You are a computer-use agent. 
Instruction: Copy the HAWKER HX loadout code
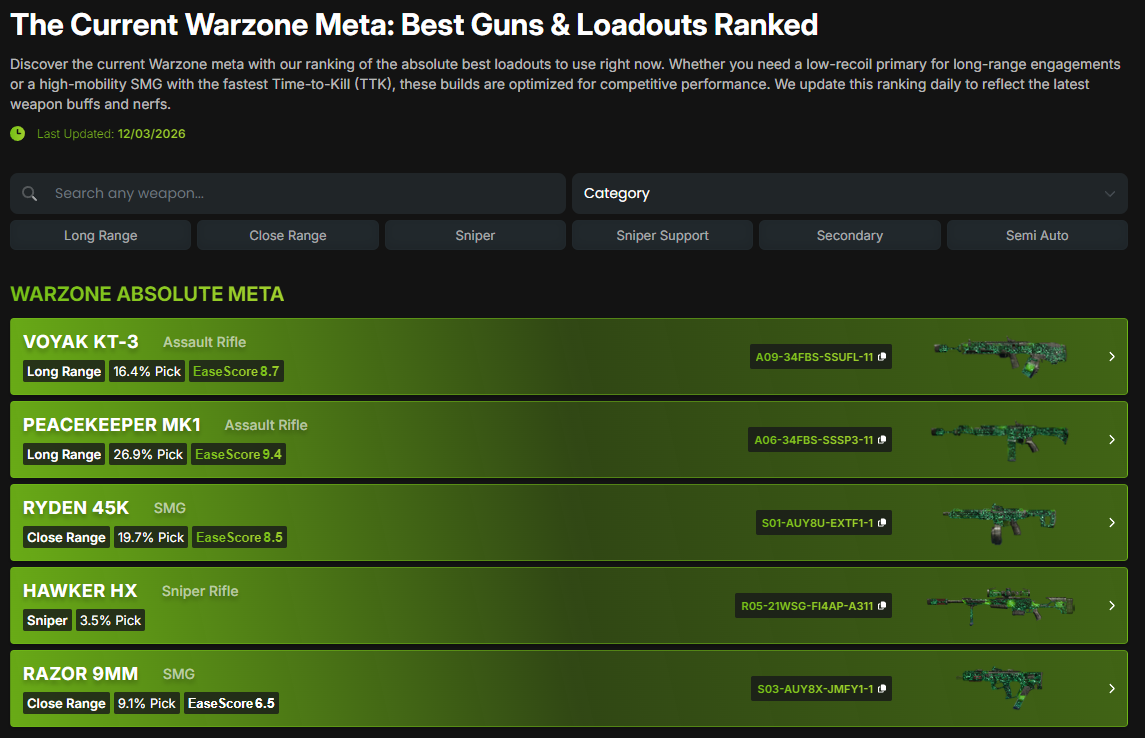click(x=881, y=606)
